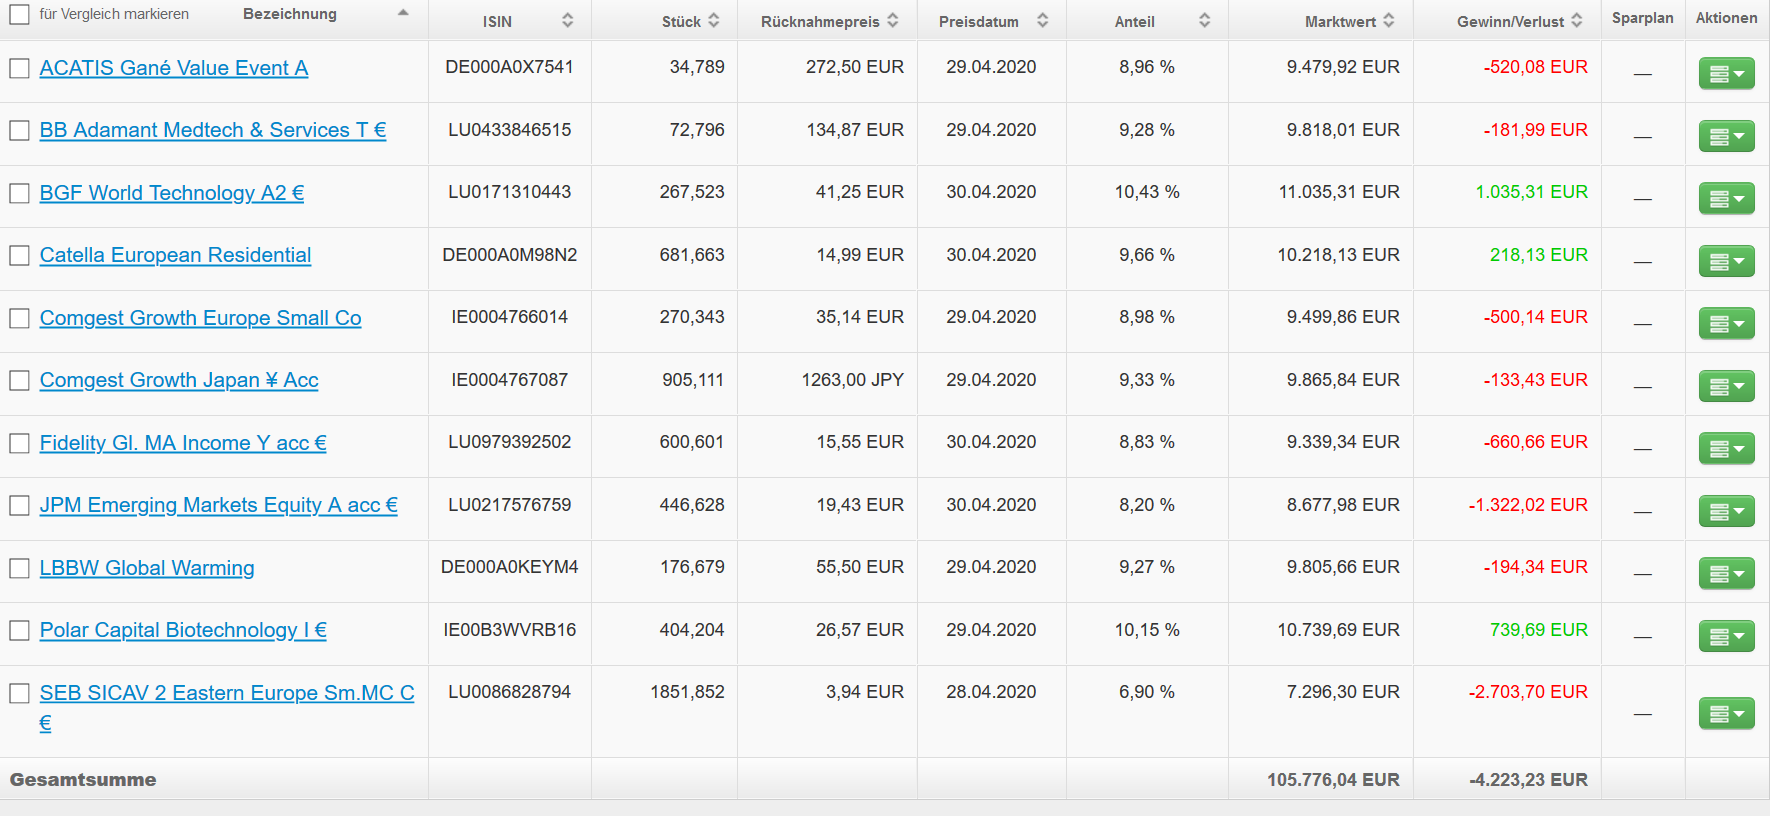
Task: Click the Preisdatum column header
Action: tap(979, 21)
